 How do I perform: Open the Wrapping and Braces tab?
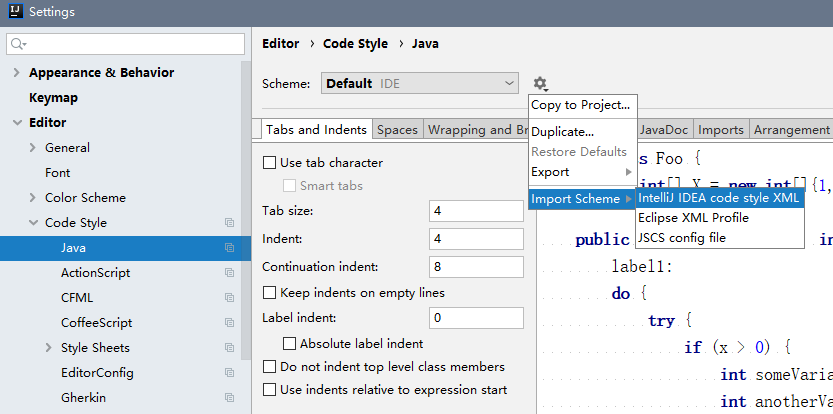click(x=476, y=130)
